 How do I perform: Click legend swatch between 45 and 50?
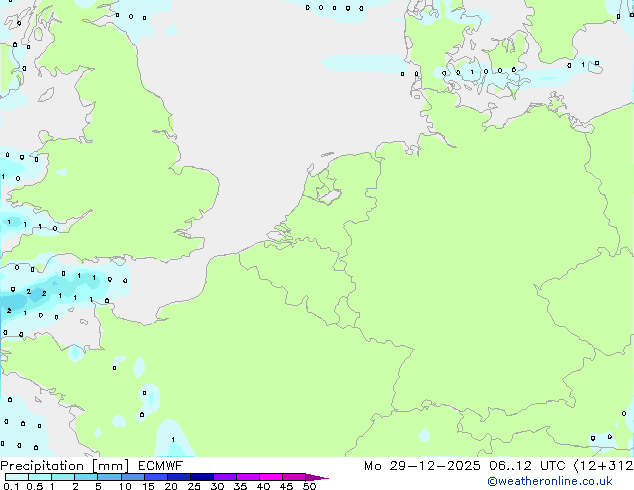pyautogui.click(x=294, y=477)
